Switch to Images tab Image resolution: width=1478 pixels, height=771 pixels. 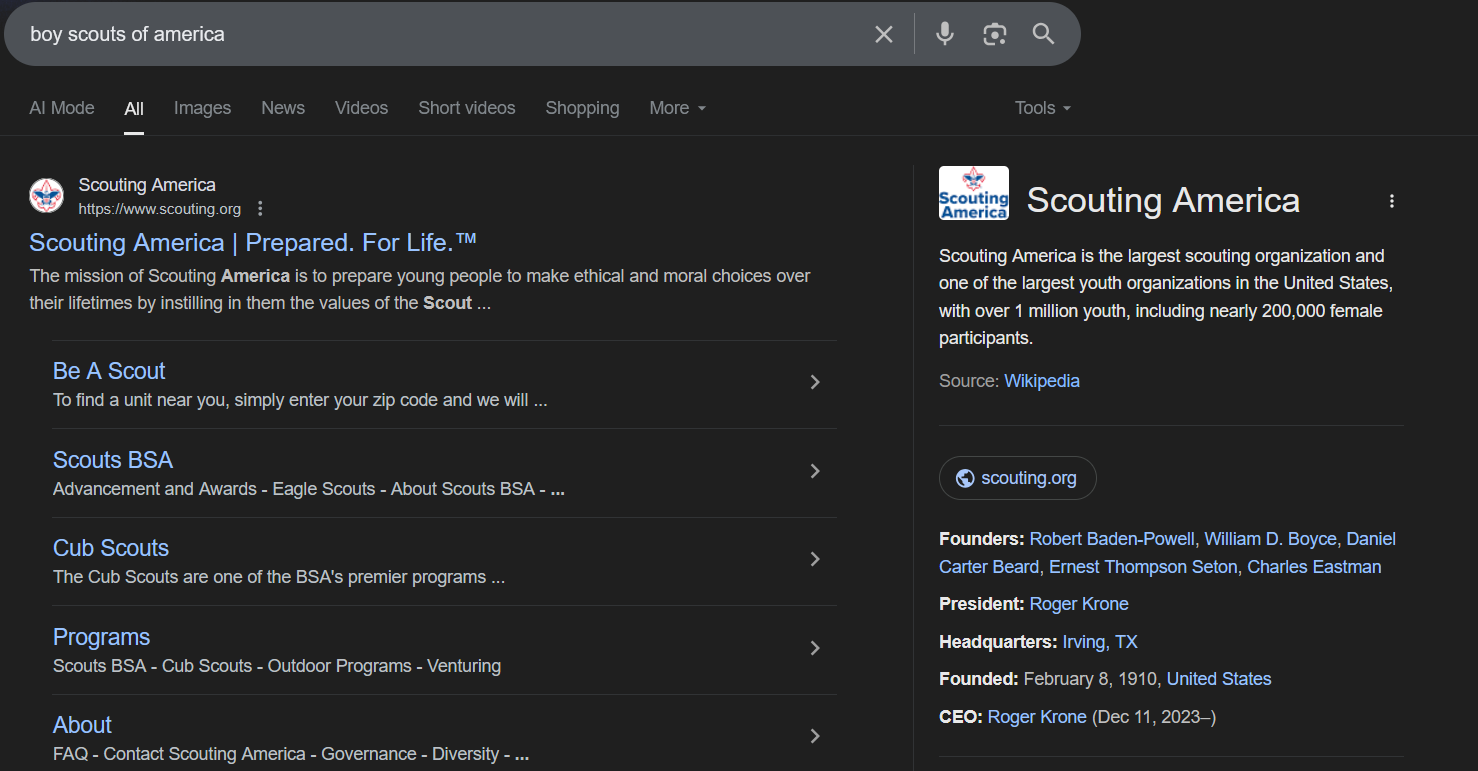[202, 108]
